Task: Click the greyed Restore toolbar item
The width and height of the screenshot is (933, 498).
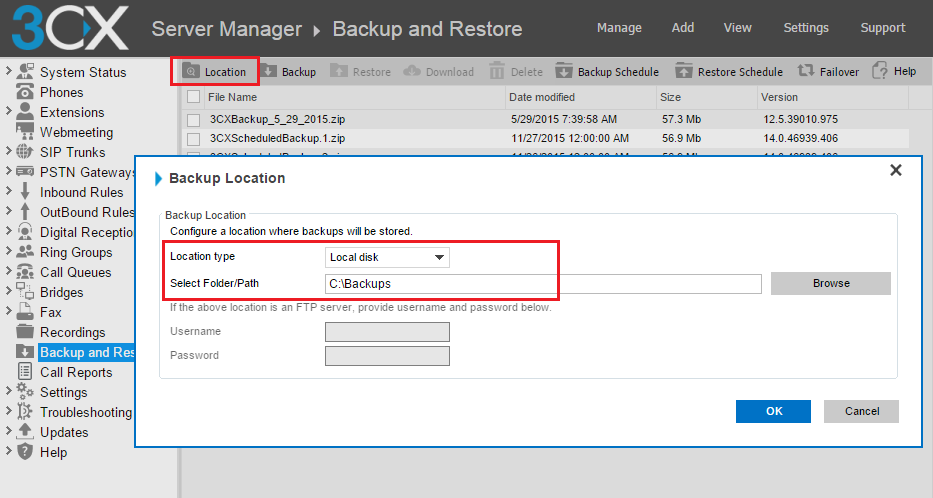Action: point(361,71)
